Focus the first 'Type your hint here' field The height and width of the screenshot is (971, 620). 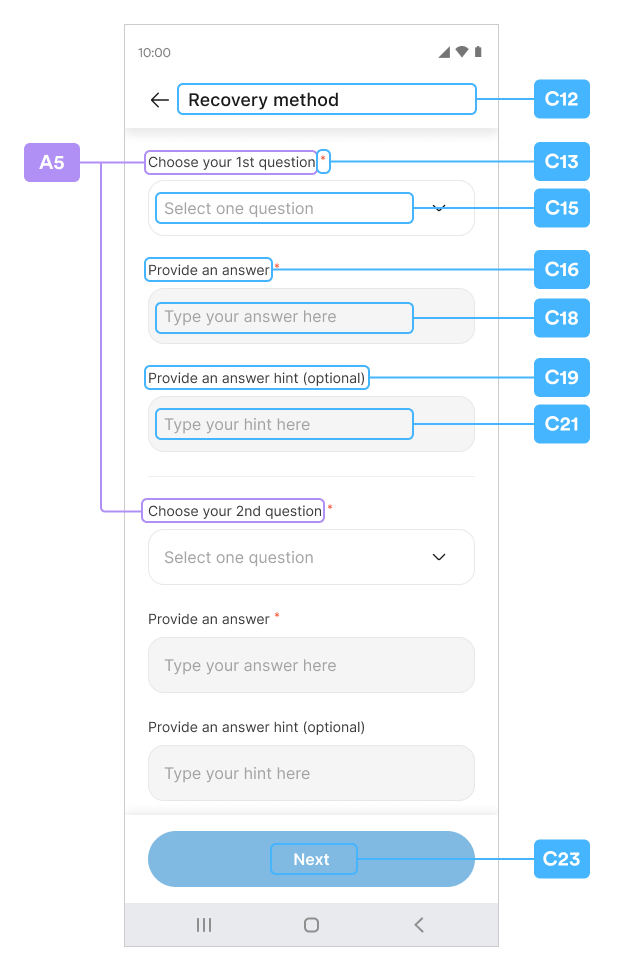coord(310,425)
